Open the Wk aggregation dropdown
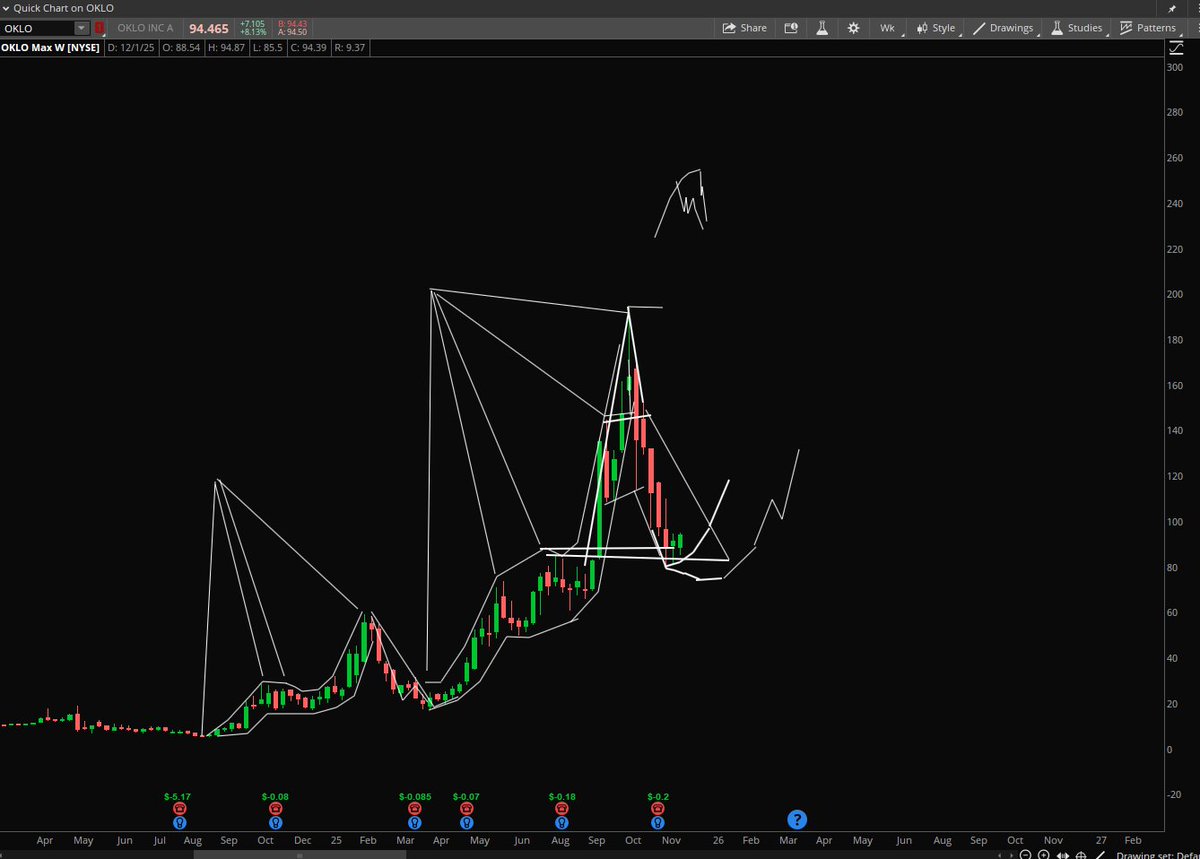This screenshot has height=859, width=1200. tap(887, 27)
